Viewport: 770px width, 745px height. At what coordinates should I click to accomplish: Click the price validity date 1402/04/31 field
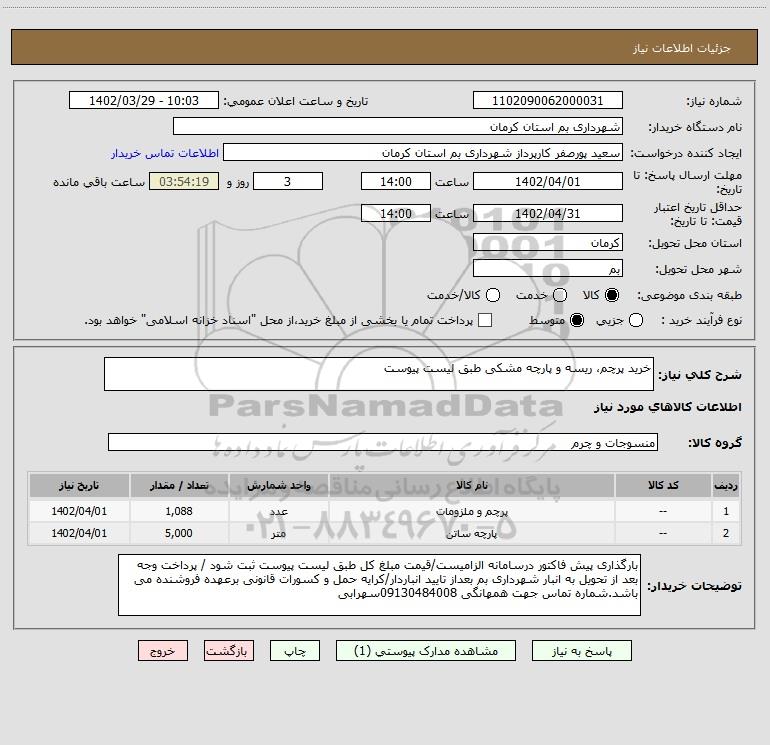548,213
